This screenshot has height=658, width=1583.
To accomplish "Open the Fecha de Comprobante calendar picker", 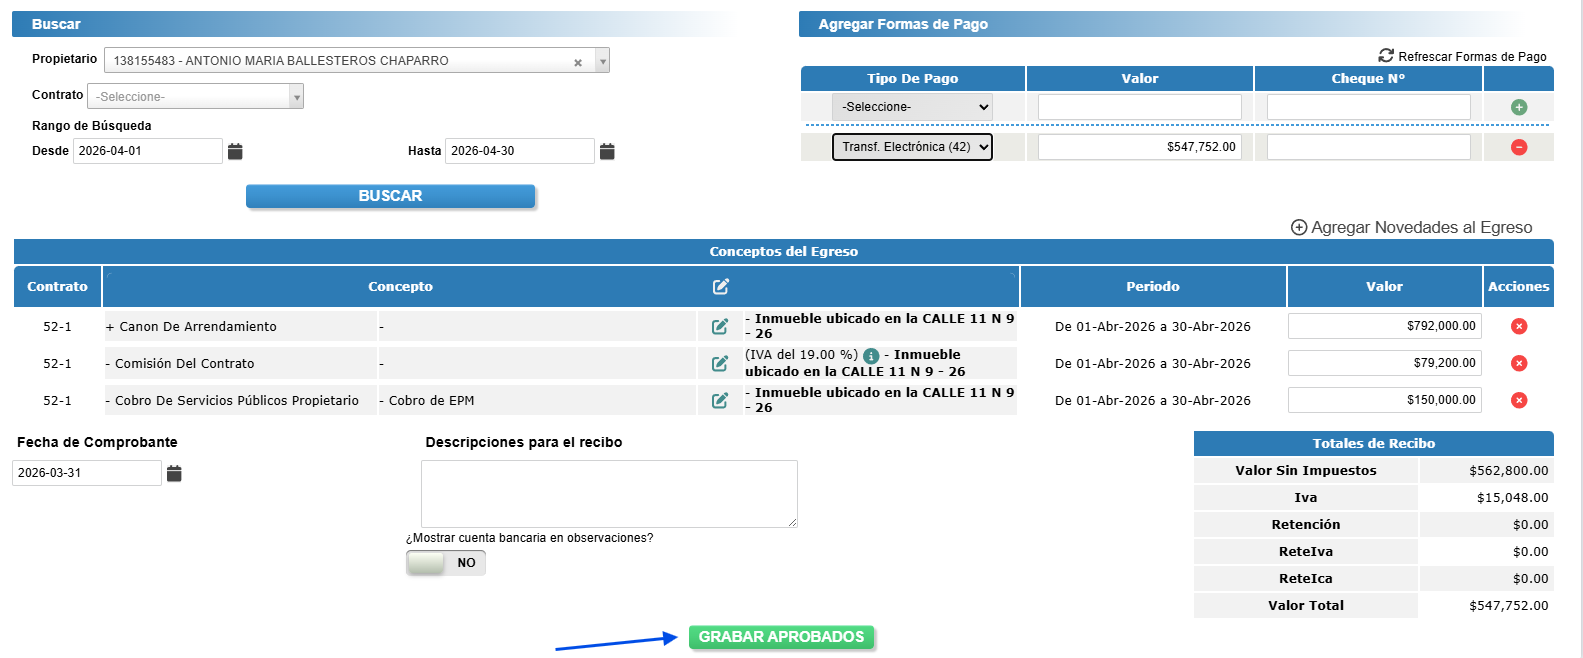I will [x=174, y=473].
